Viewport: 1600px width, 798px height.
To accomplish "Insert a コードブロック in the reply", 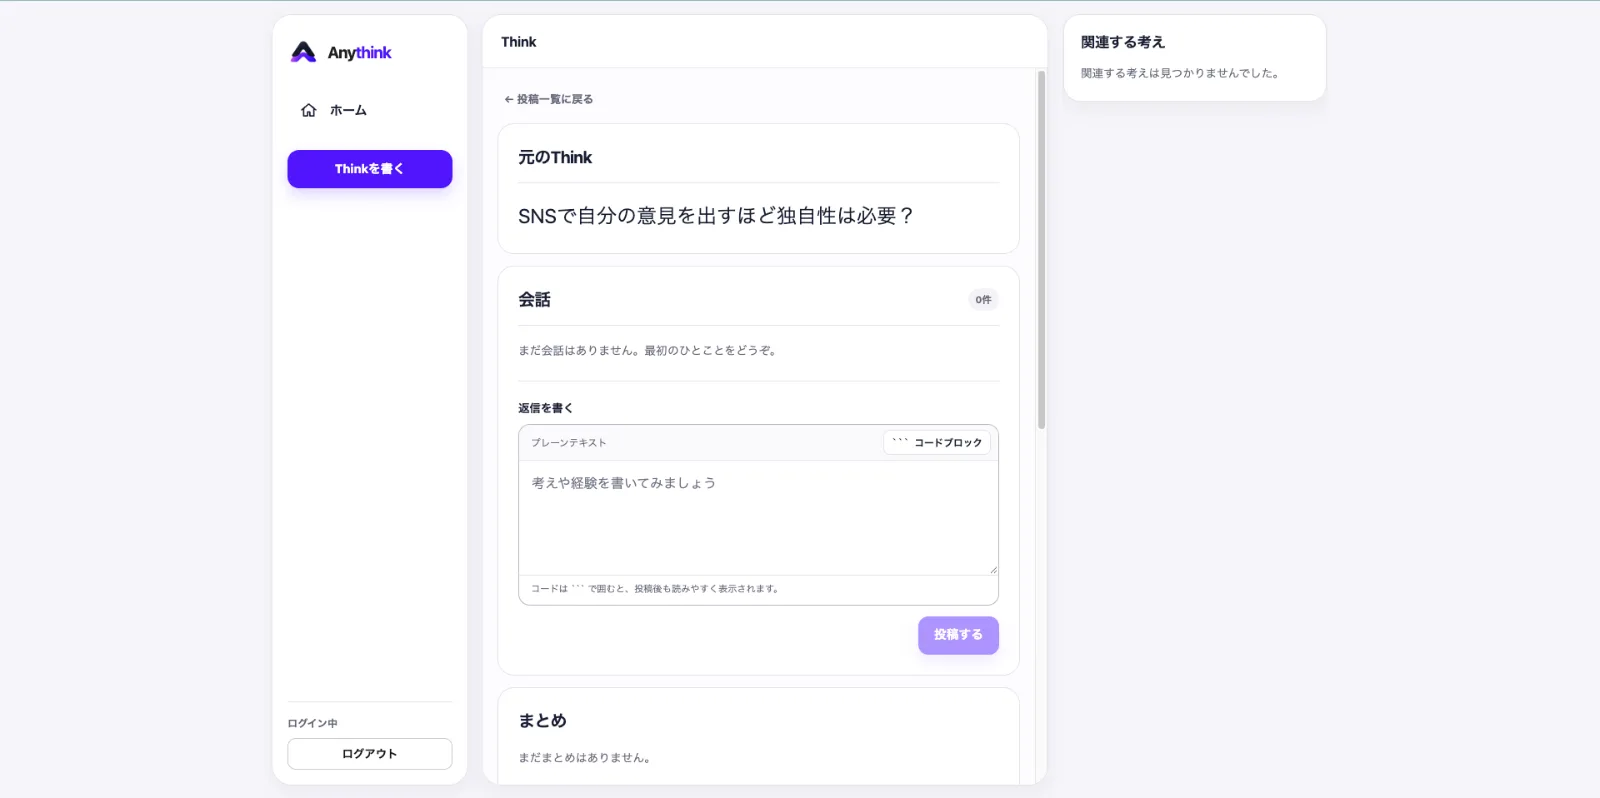I will (937, 442).
